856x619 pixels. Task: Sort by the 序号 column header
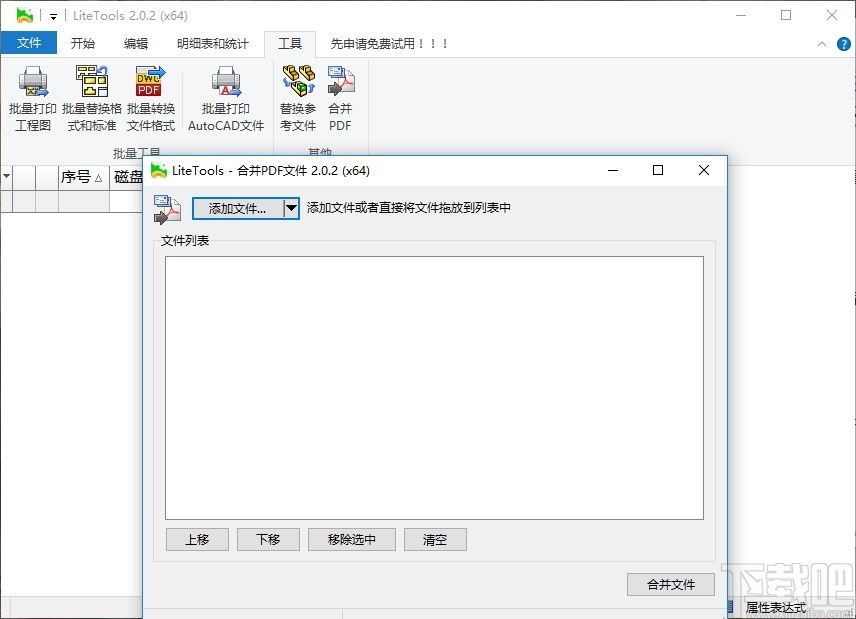[77, 177]
